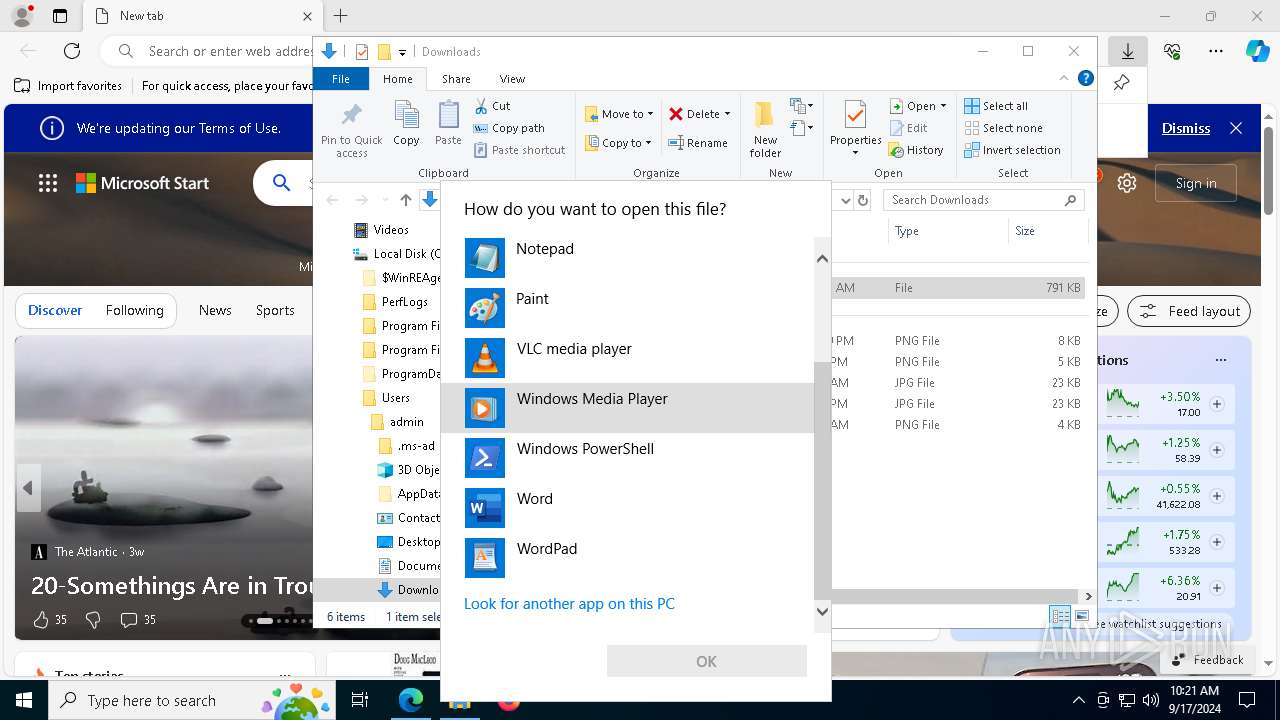This screenshot has height=720, width=1280.
Task: Click Copy path in the ribbon
Action: [x=509, y=128]
